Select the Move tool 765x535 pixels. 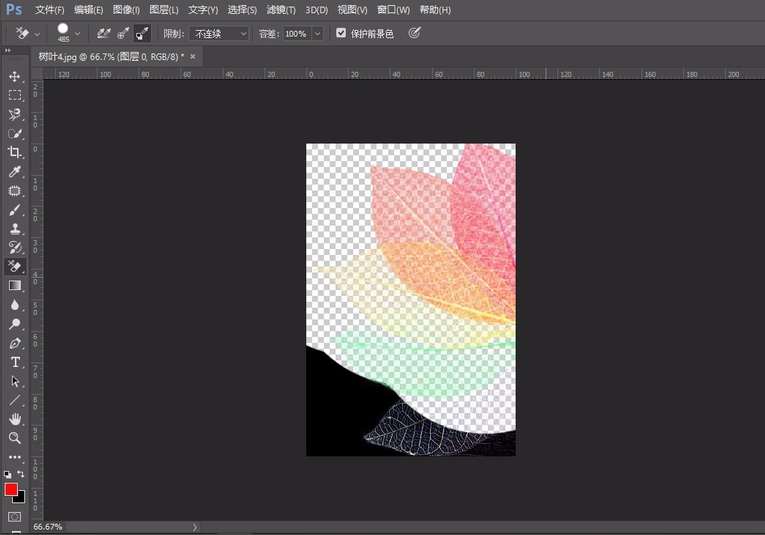pyautogui.click(x=15, y=76)
